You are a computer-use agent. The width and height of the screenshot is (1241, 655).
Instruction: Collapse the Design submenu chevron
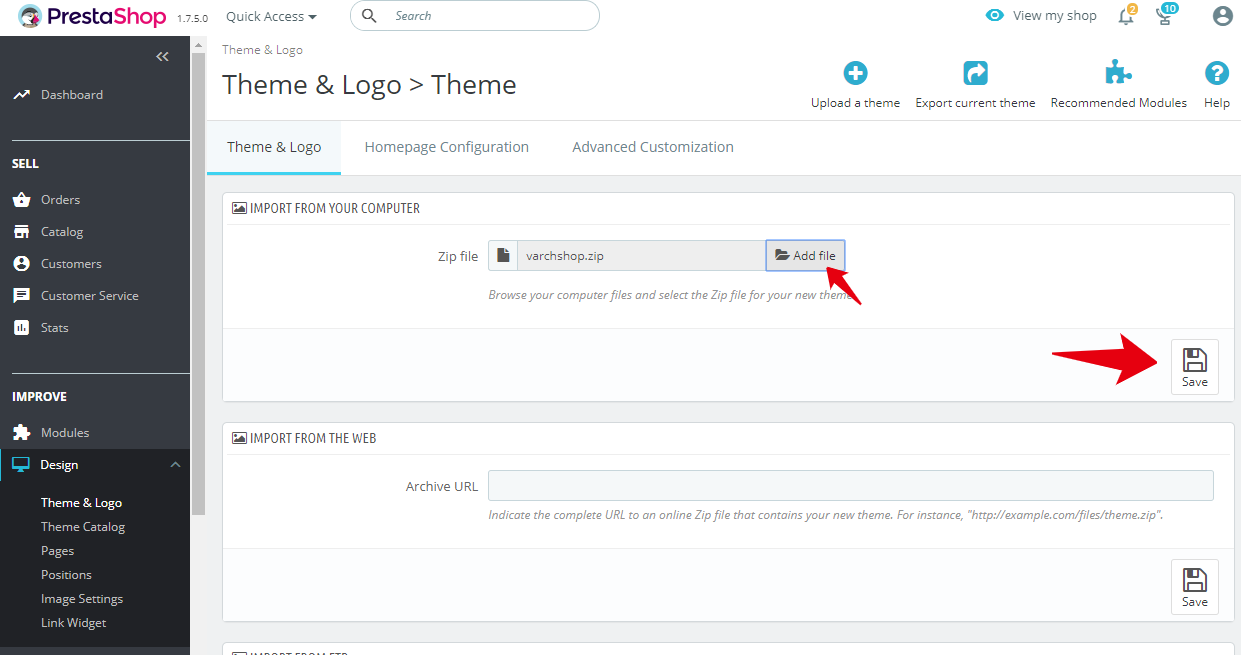click(x=175, y=465)
